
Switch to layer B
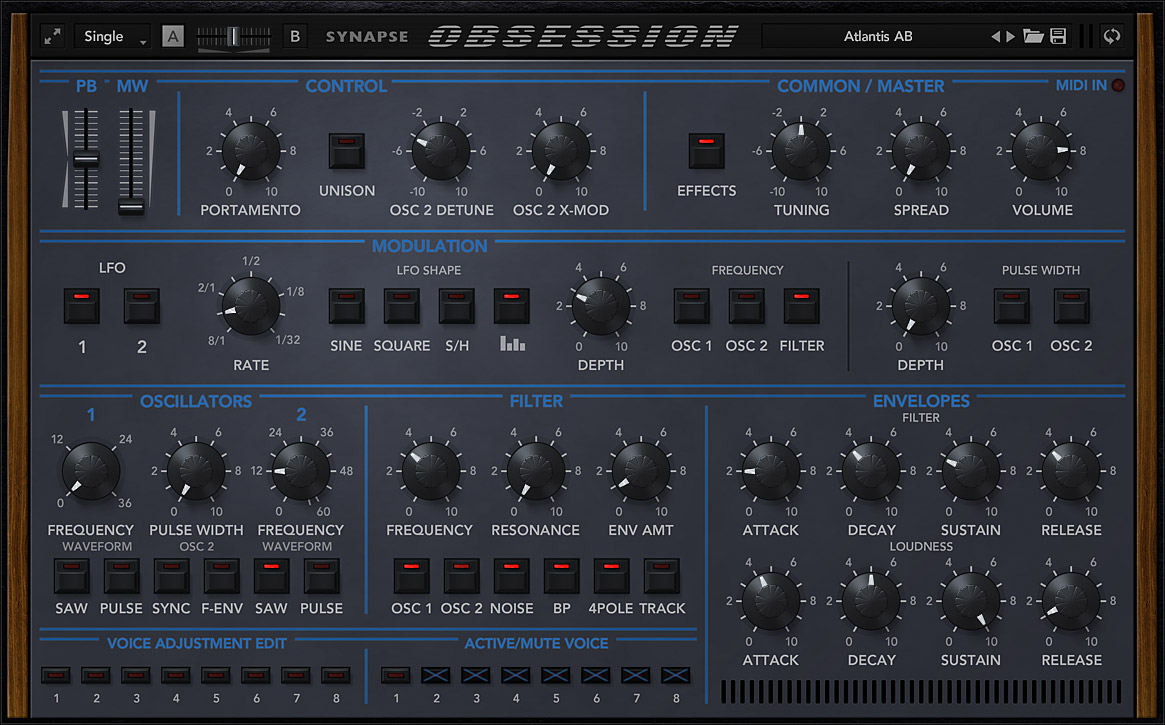(294, 35)
